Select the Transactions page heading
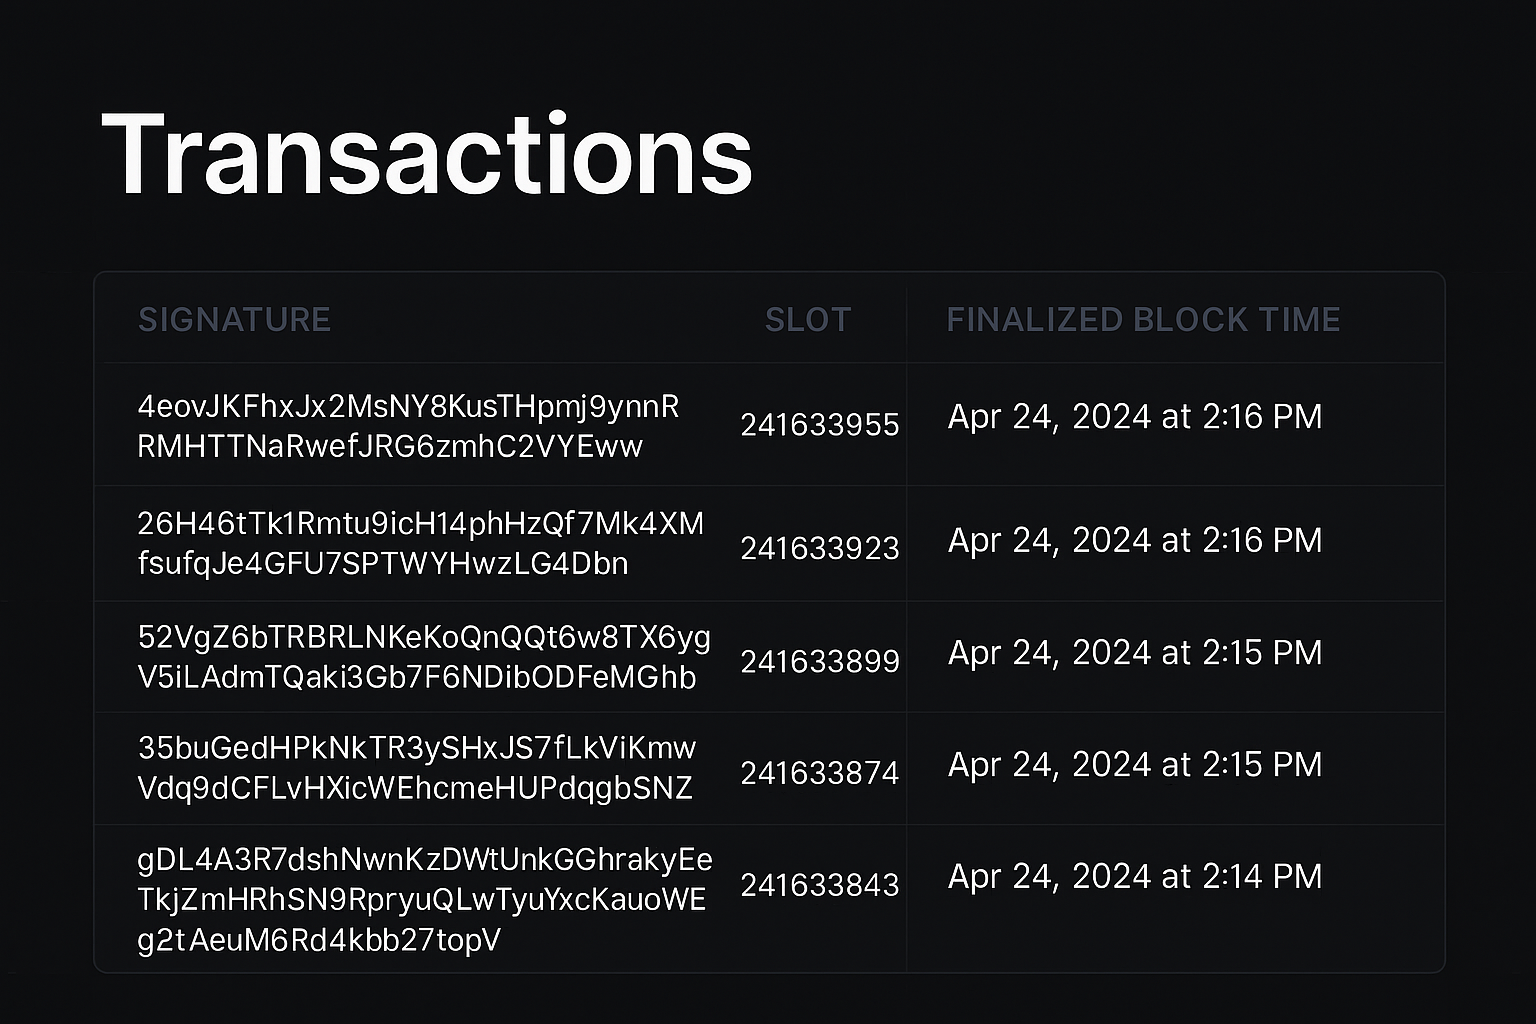Image resolution: width=1536 pixels, height=1024 pixels. 427,155
